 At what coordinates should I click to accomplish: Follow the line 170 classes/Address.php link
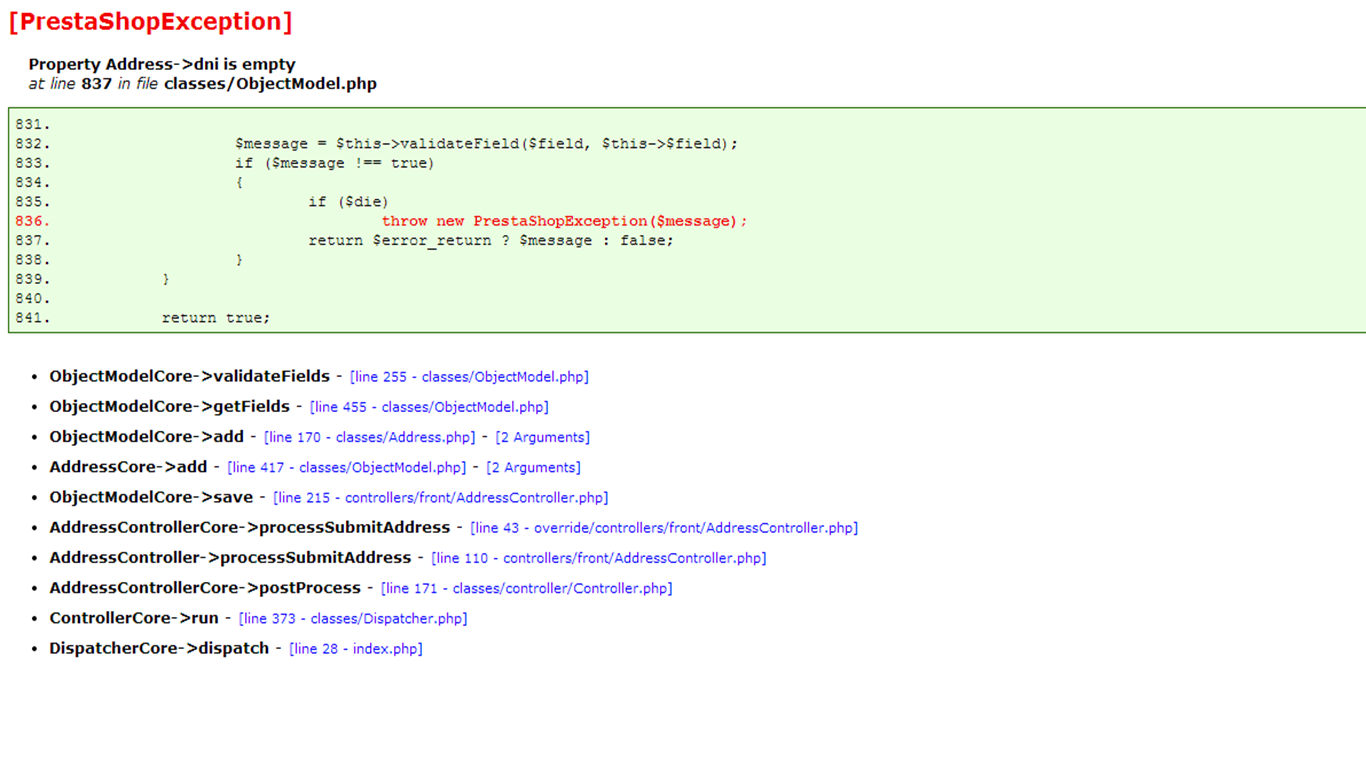click(x=370, y=437)
